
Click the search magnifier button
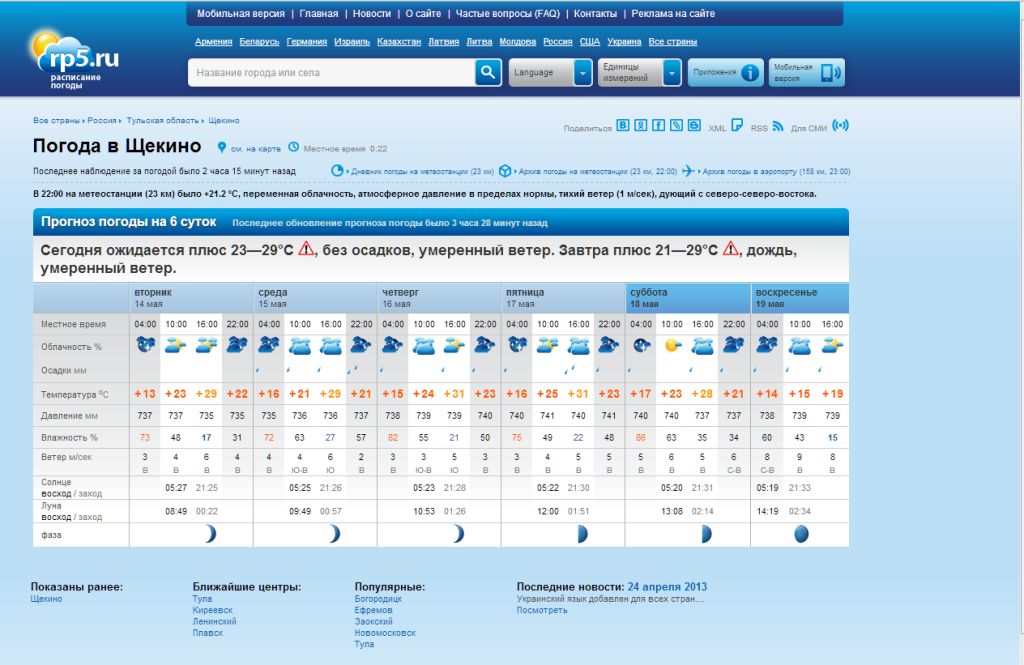click(487, 72)
